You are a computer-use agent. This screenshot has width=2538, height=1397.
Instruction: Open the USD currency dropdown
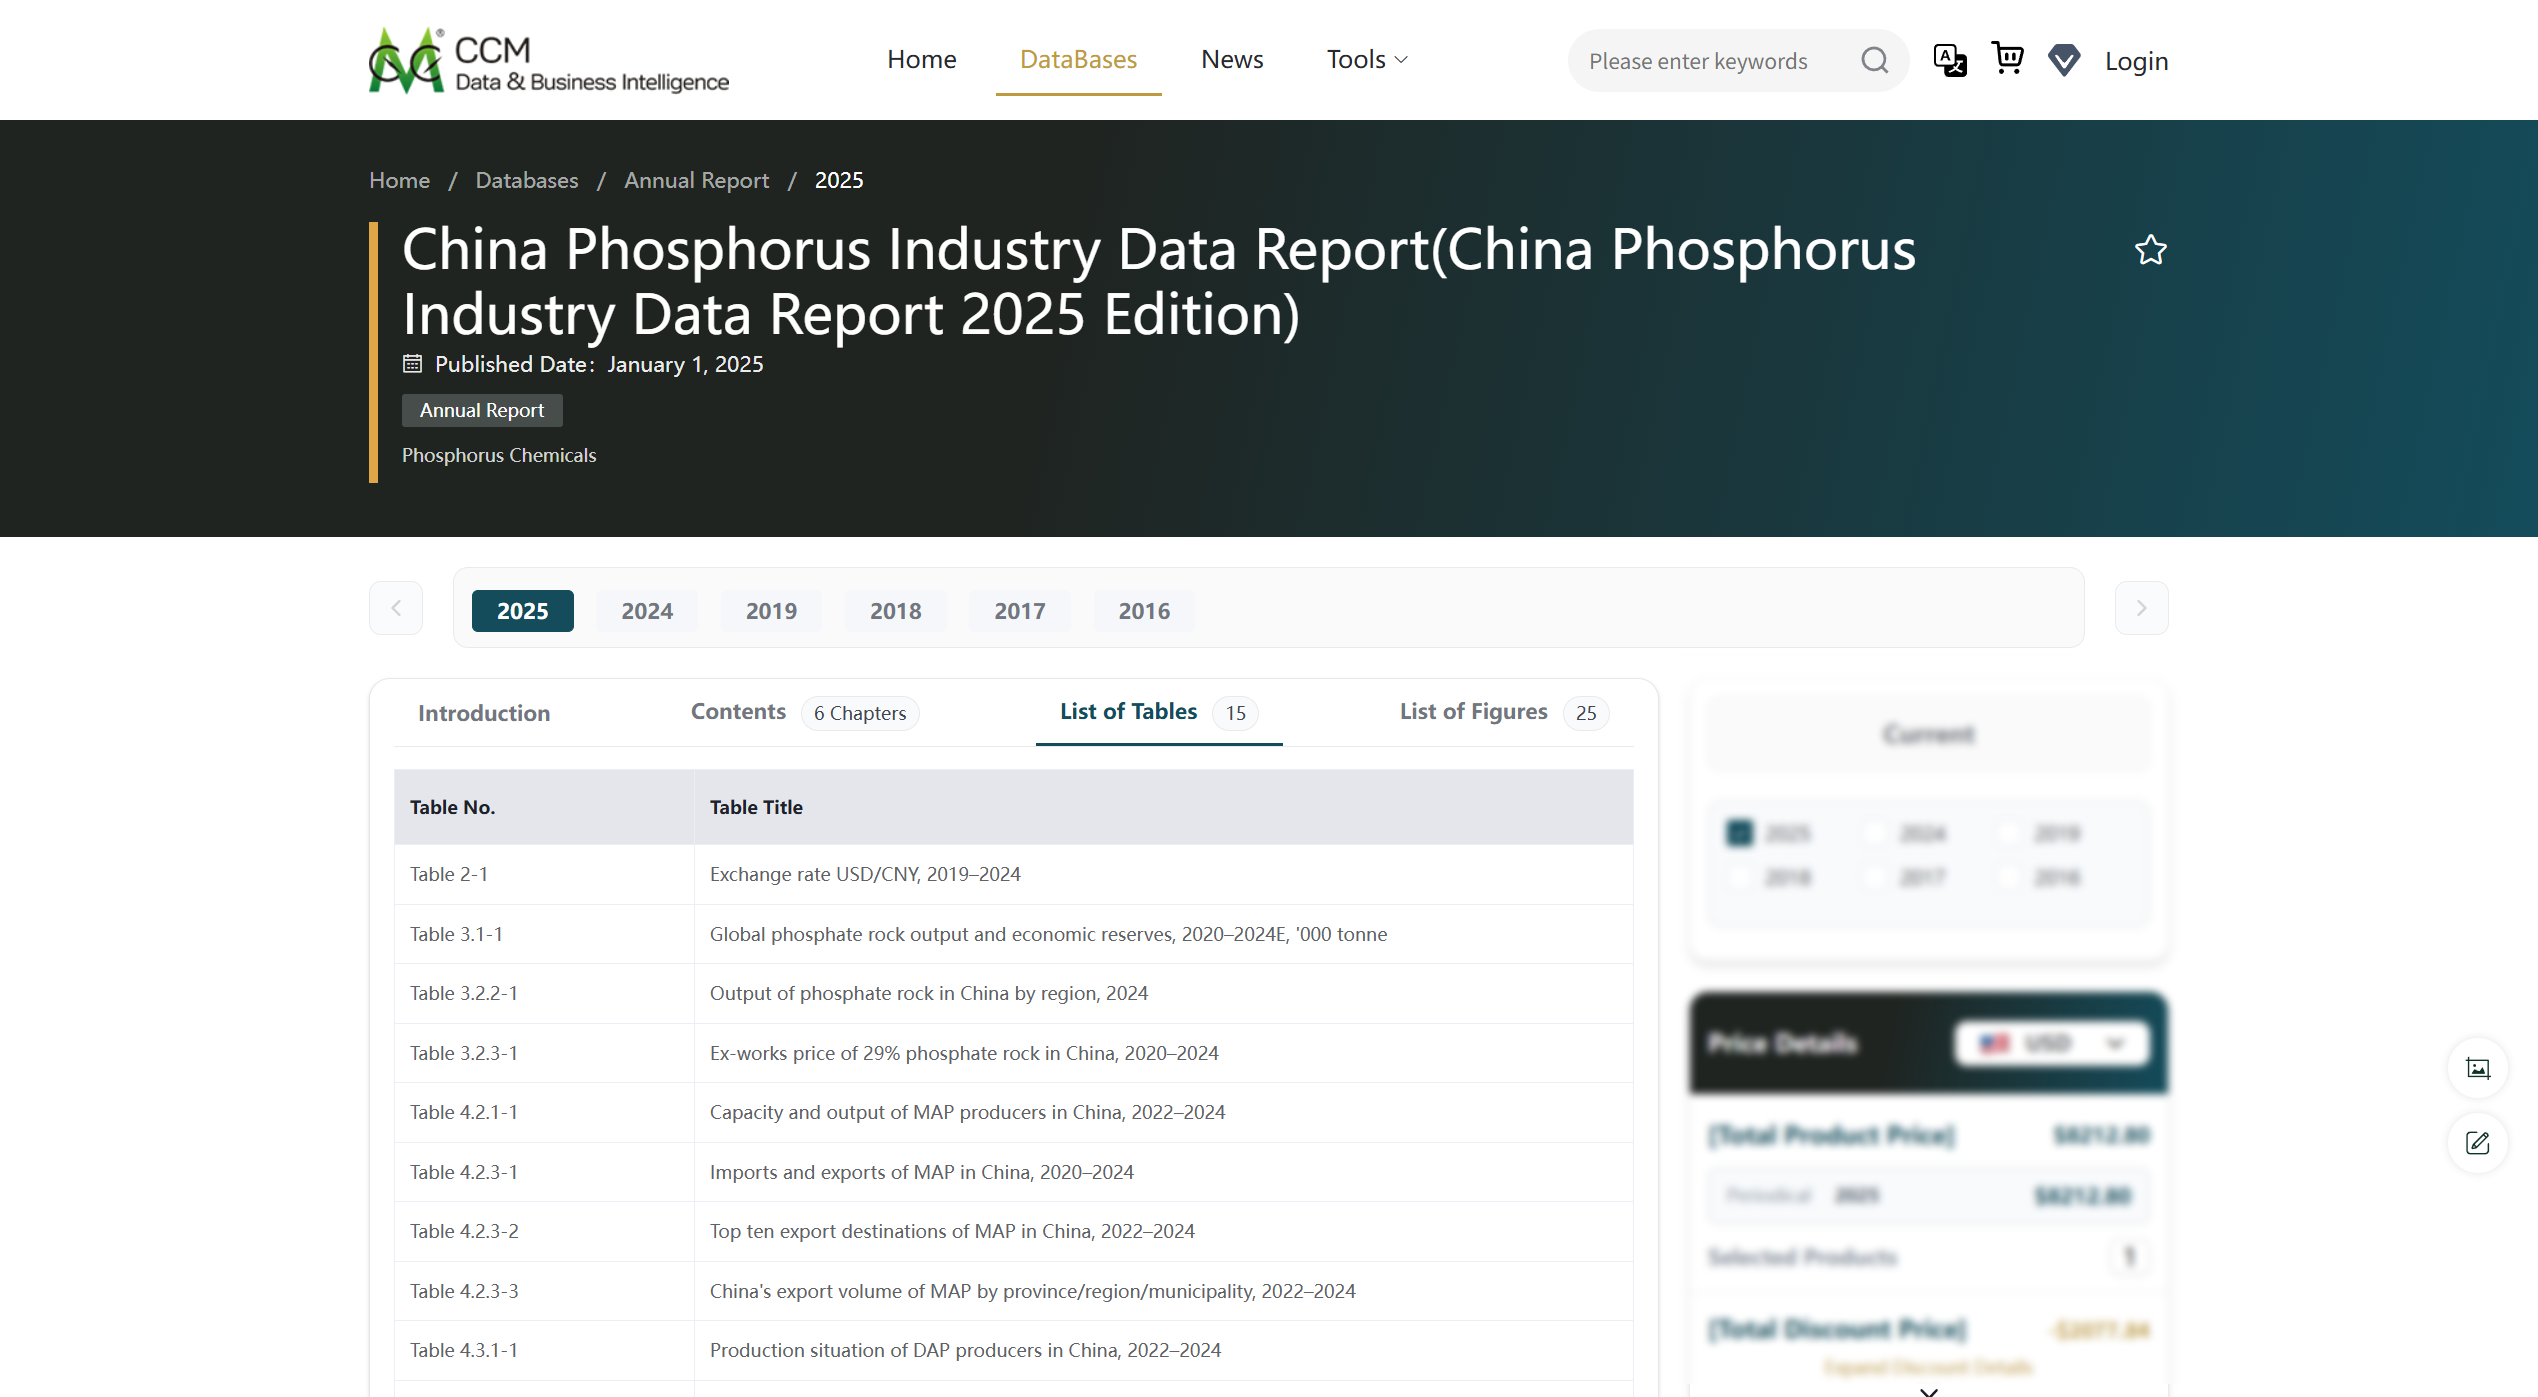tap(2052, 1043)
